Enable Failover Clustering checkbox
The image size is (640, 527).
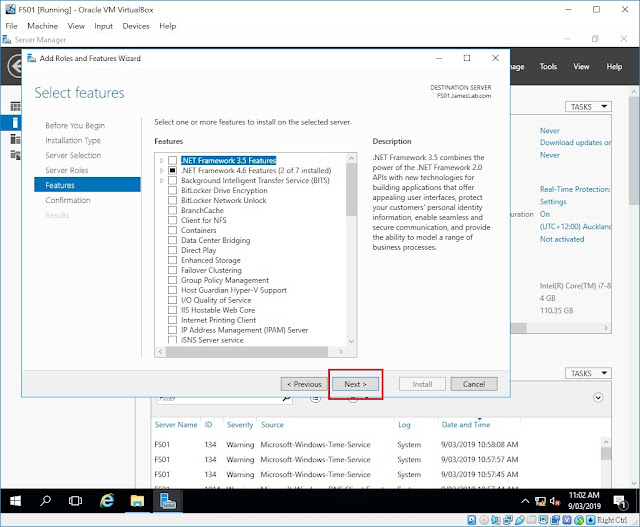tap(173, 270)
